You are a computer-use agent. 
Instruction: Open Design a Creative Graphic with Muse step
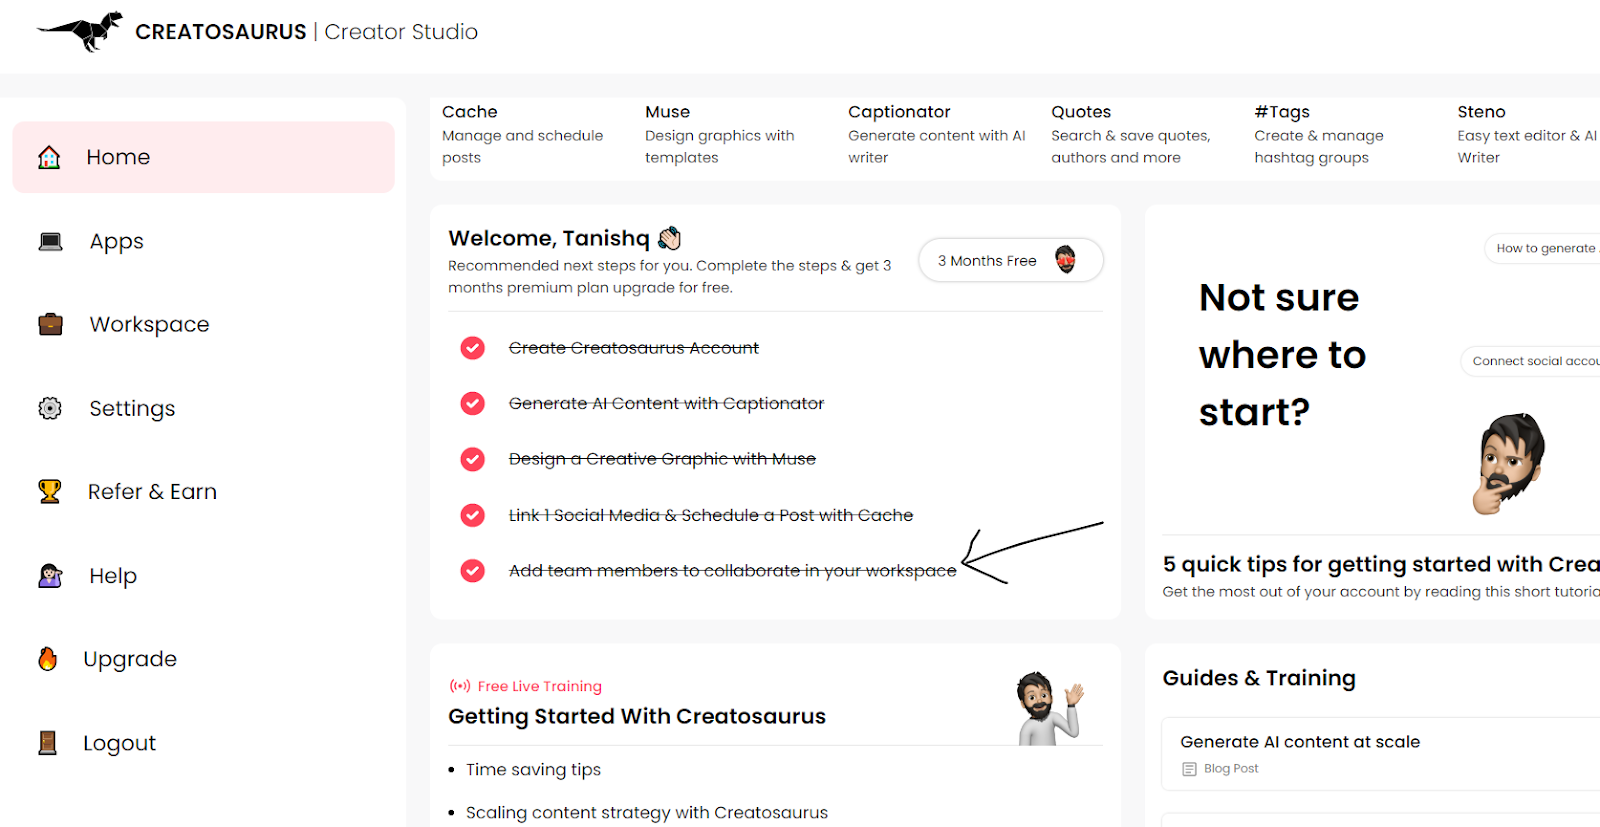[662, 459]
